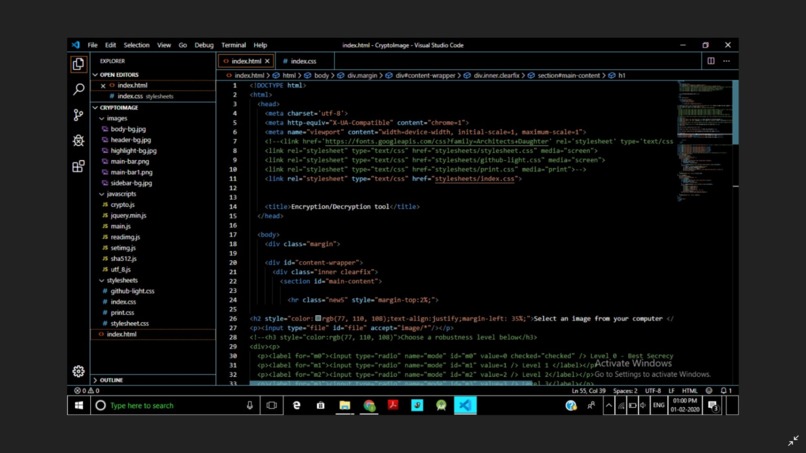Image resolution: width=806 pixels, height=453 pixels.
Task: Open the Help menu
Action: 260,45
